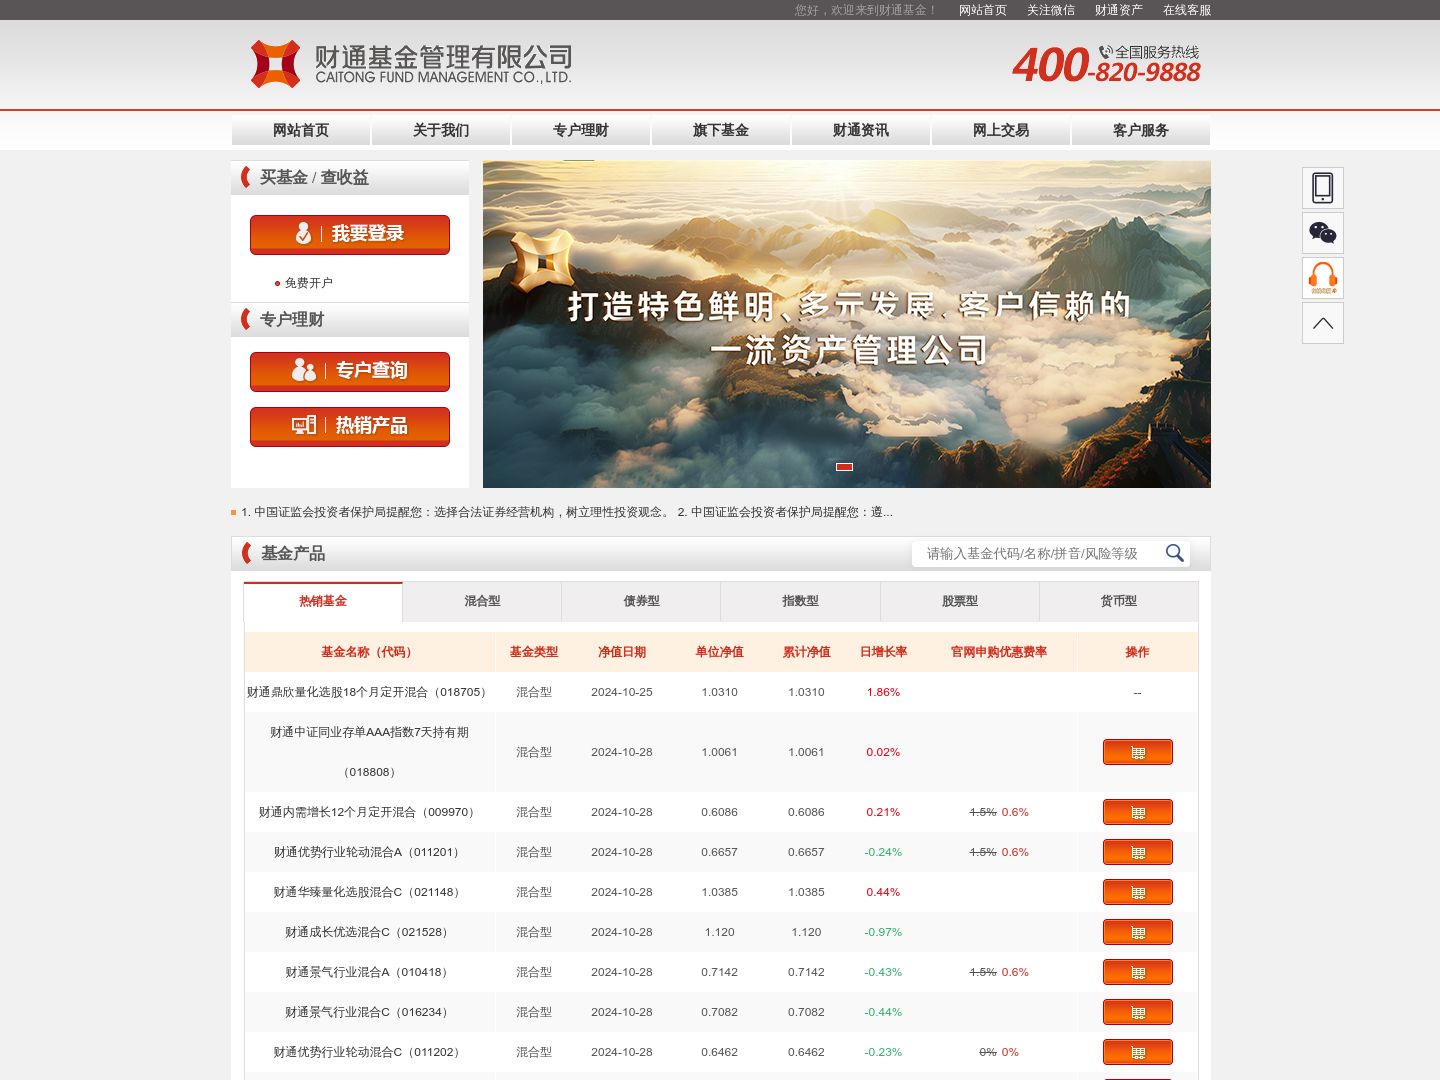Switch to the 货币型 tab
This screenshot has height=1080, width=1440.
1119,601
